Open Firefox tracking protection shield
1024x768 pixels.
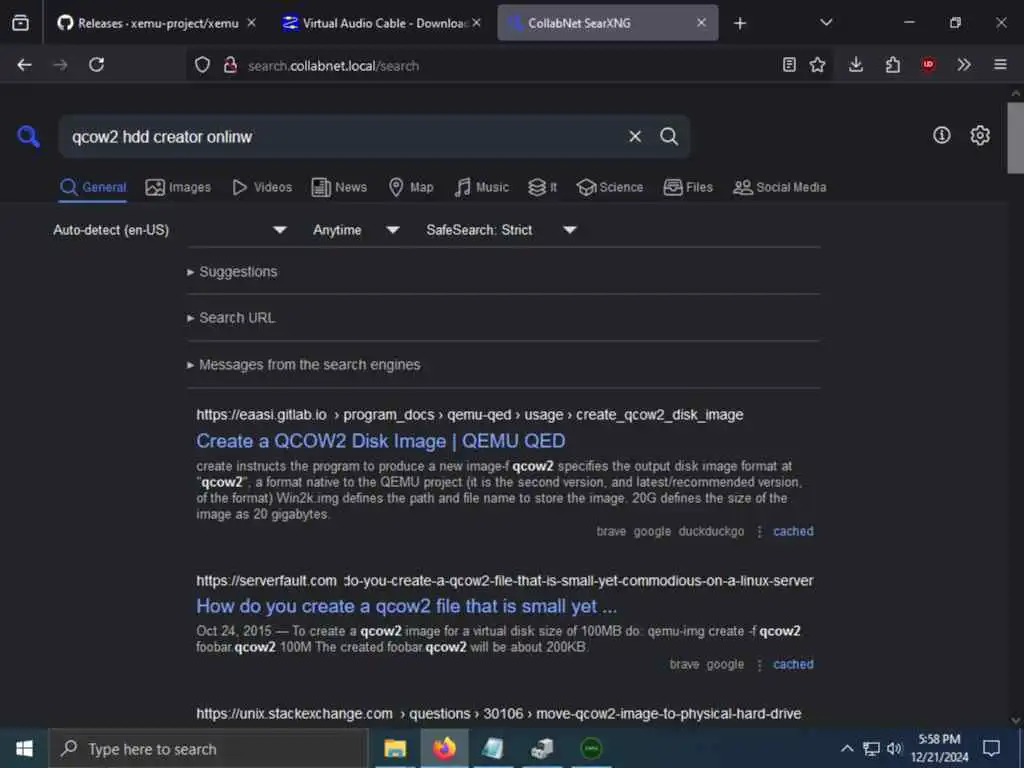pos(202,65)
